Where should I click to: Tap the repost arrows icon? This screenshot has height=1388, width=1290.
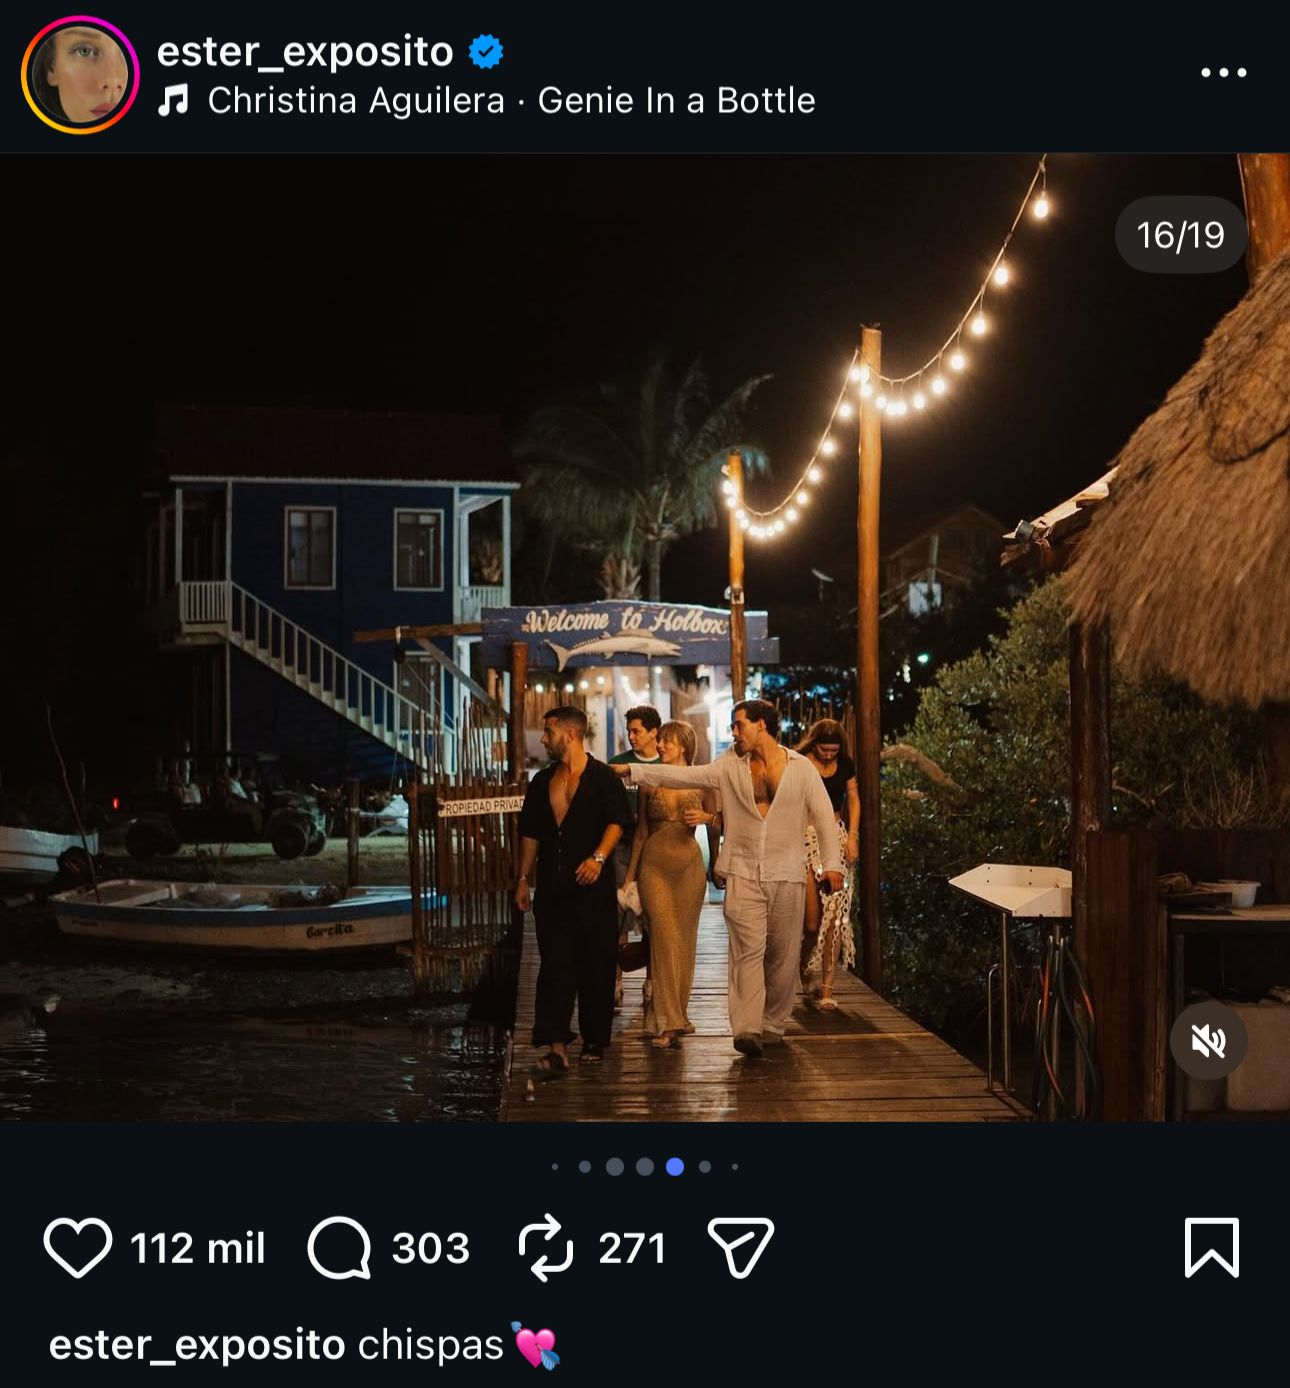[545, 1248]
